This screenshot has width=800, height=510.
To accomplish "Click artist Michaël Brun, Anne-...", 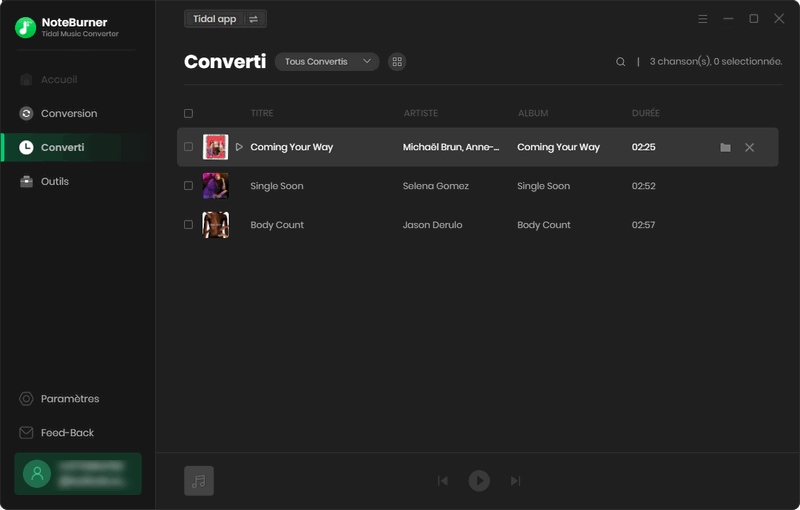I will pos(451,147).
